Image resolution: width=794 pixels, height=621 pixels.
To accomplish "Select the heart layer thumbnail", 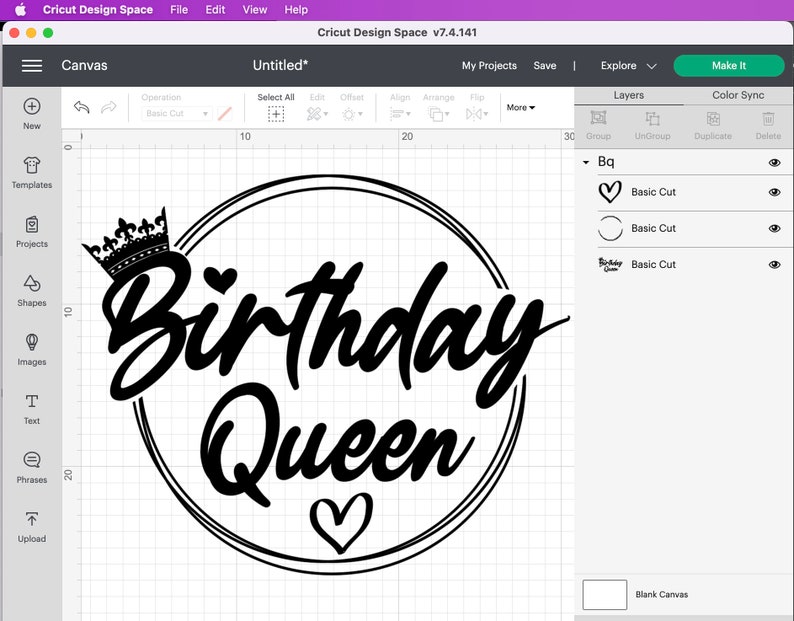I will [610, 192].
